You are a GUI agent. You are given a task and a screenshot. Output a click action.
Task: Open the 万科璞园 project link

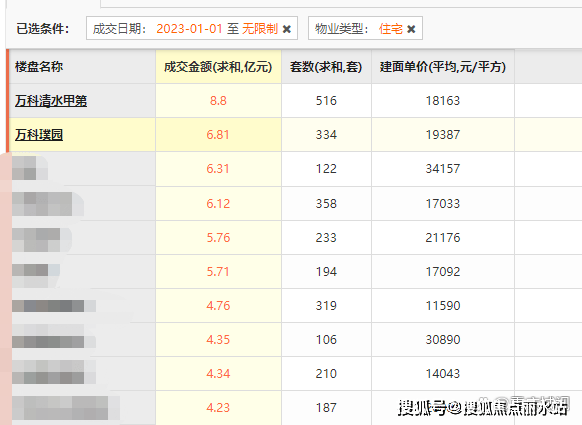tap(39, 134)
